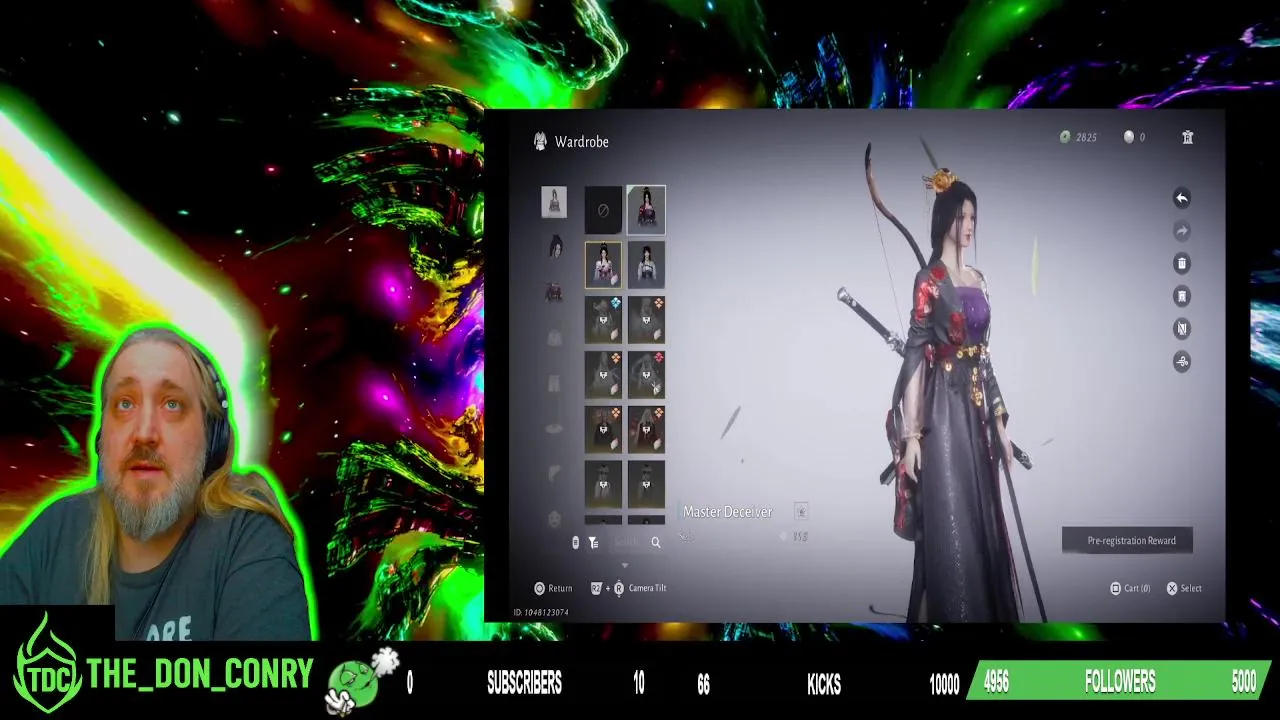Select the empty 'none' outfit slot

(603, 210)
